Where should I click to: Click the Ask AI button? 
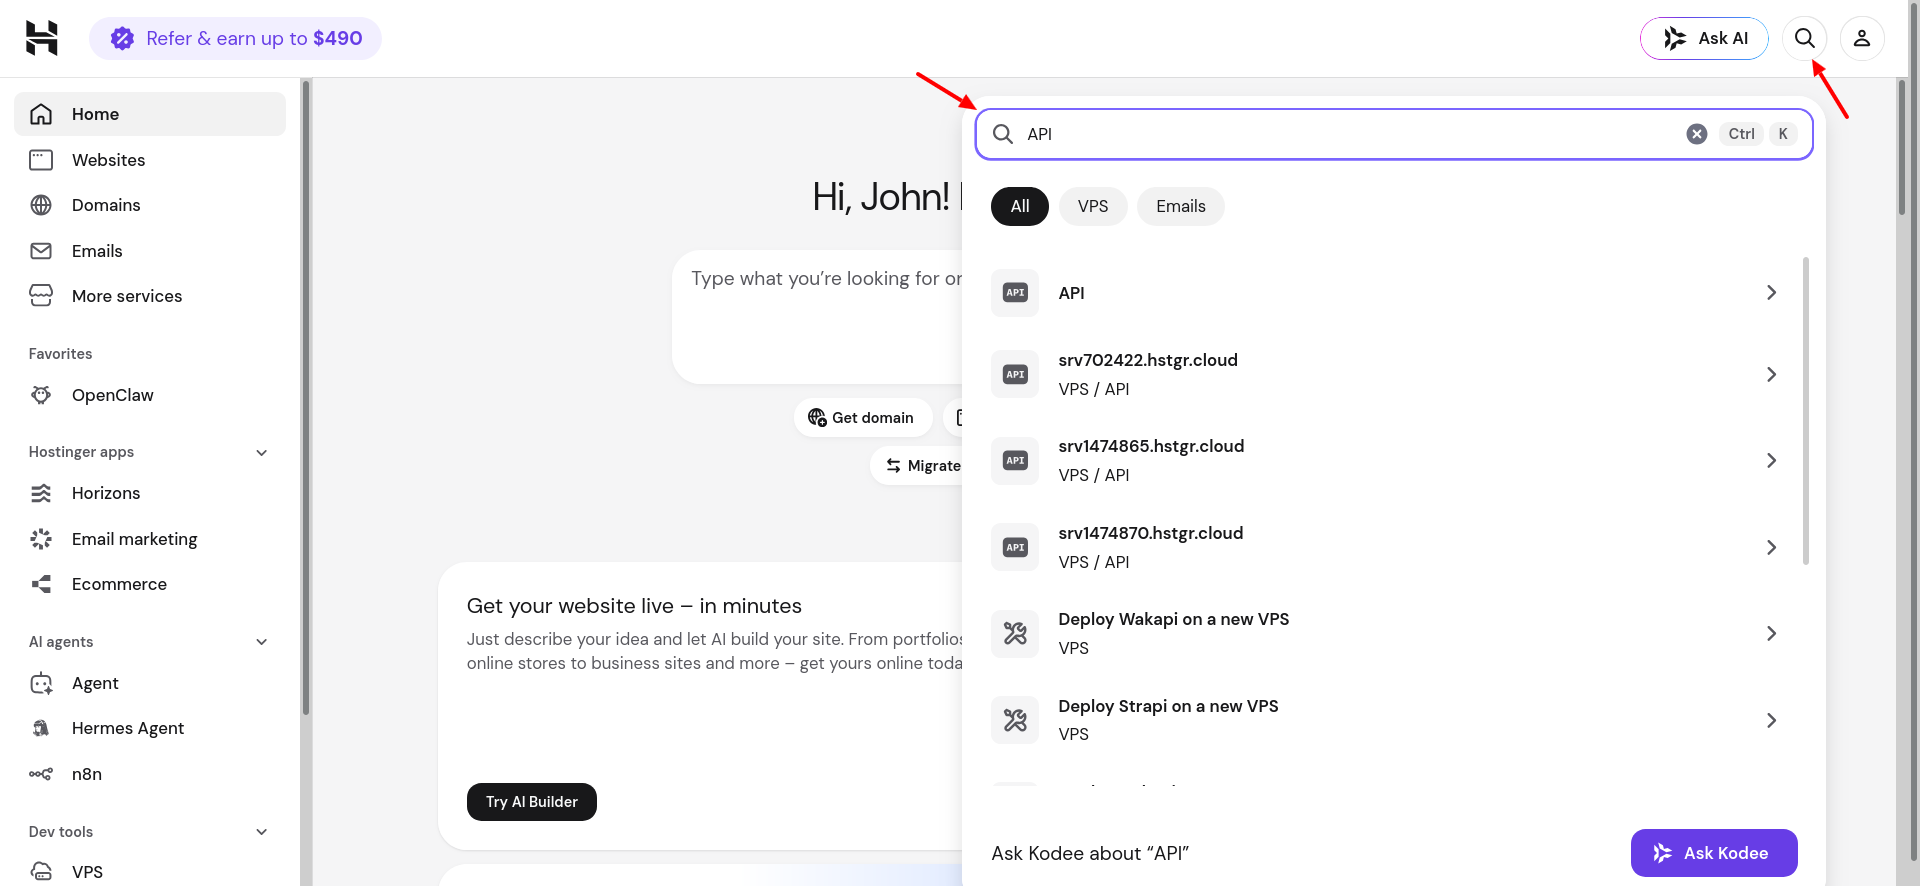pyautogui.click(x=1704, y=38)
